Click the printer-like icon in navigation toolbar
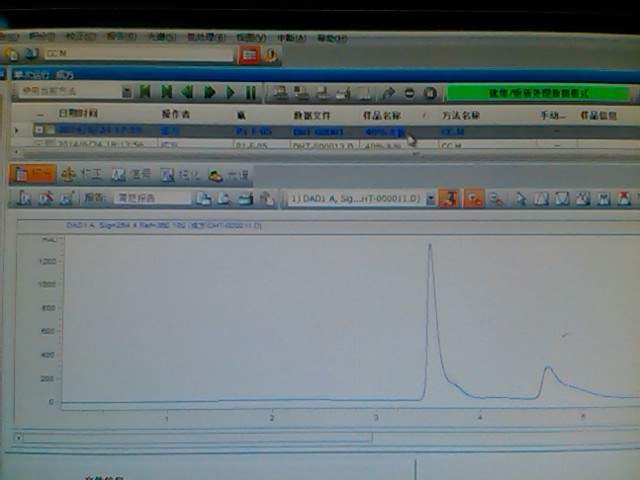The height and width of the screenshot is (480, 640). (343, 93)
